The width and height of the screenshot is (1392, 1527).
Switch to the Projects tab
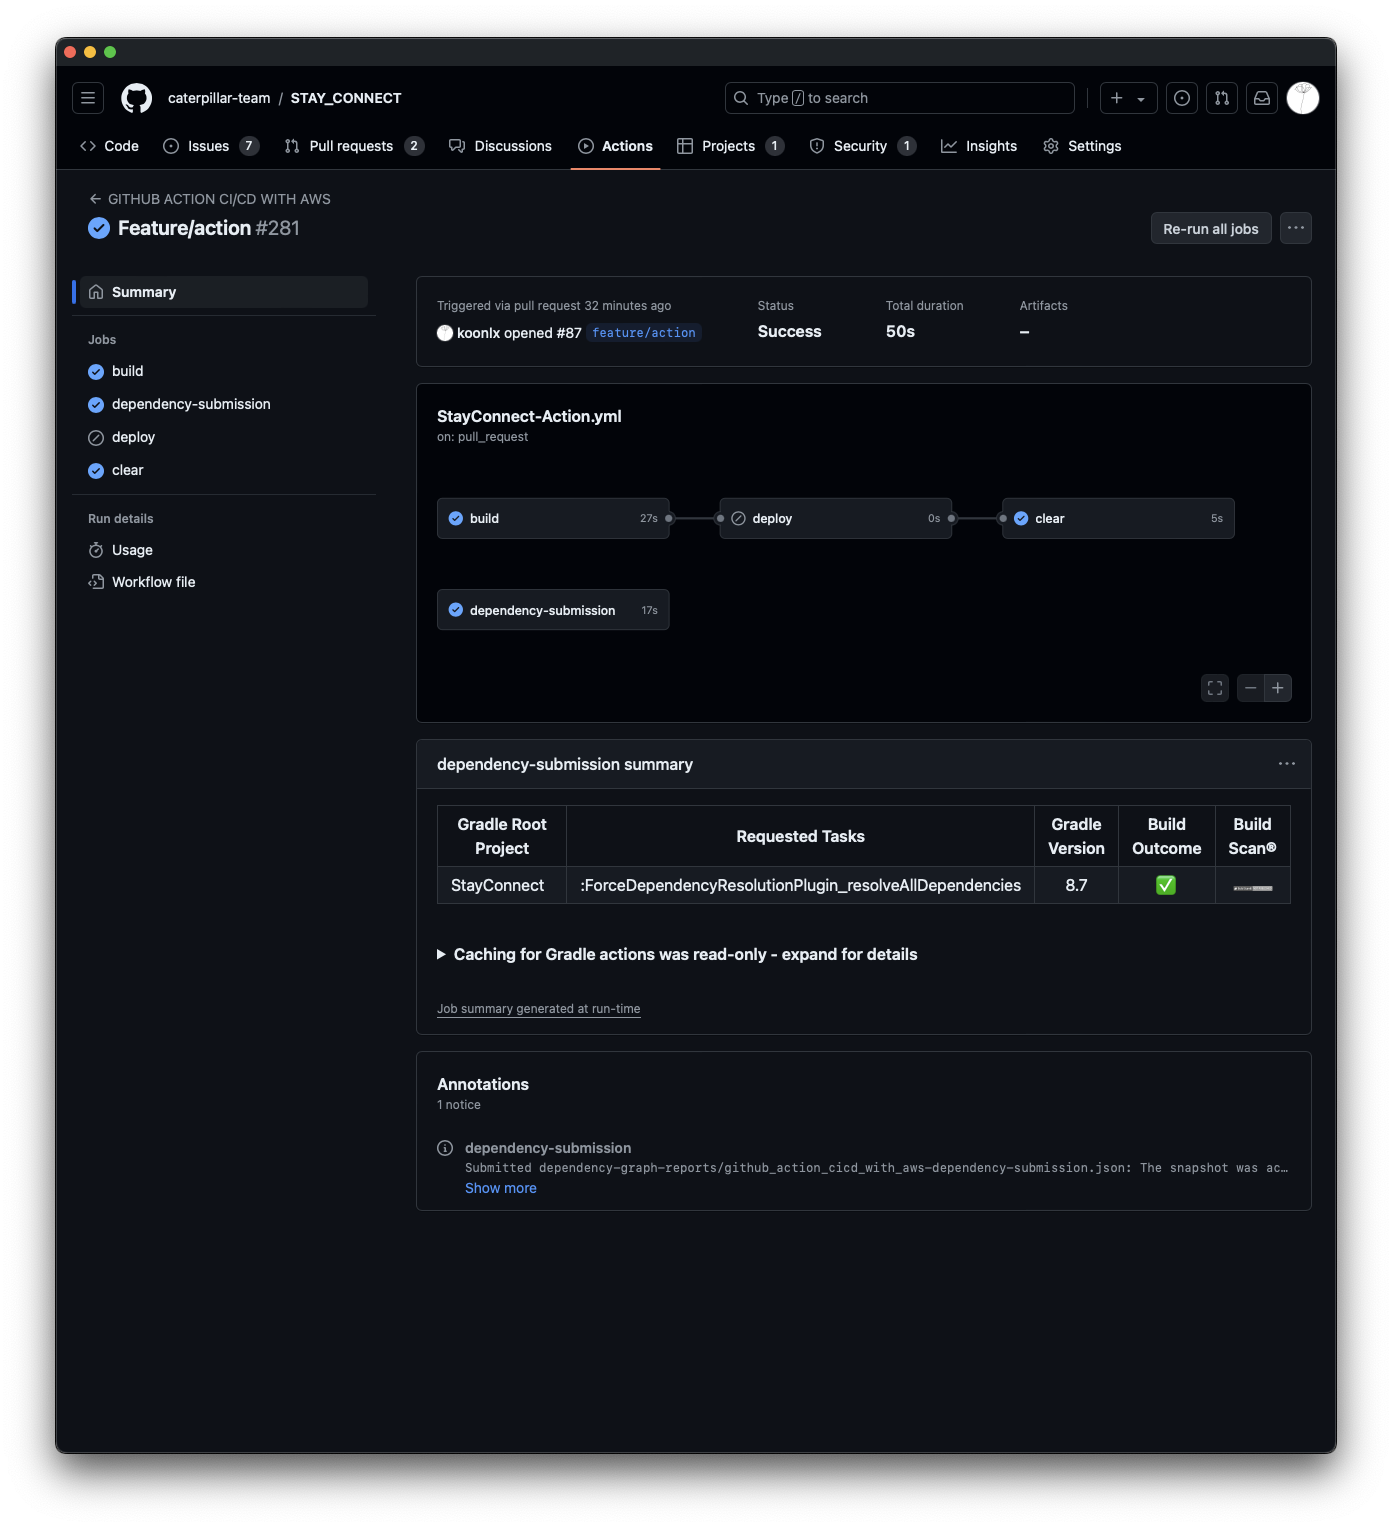pyautogui.click(x=730, y=146)
